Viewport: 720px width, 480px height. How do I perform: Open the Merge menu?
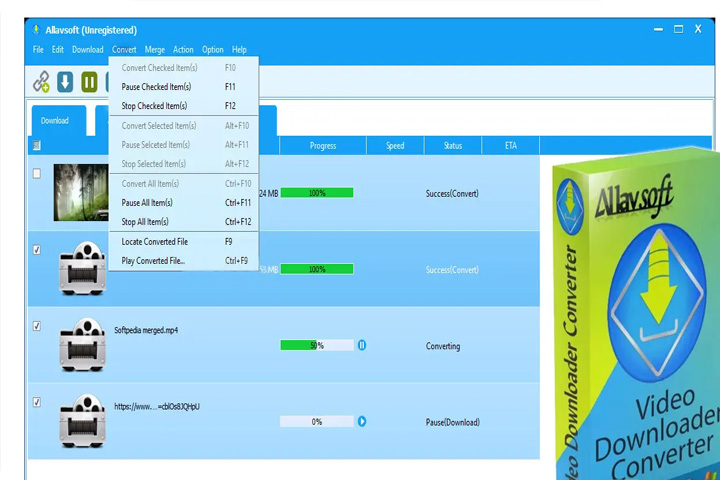[155, 50]
